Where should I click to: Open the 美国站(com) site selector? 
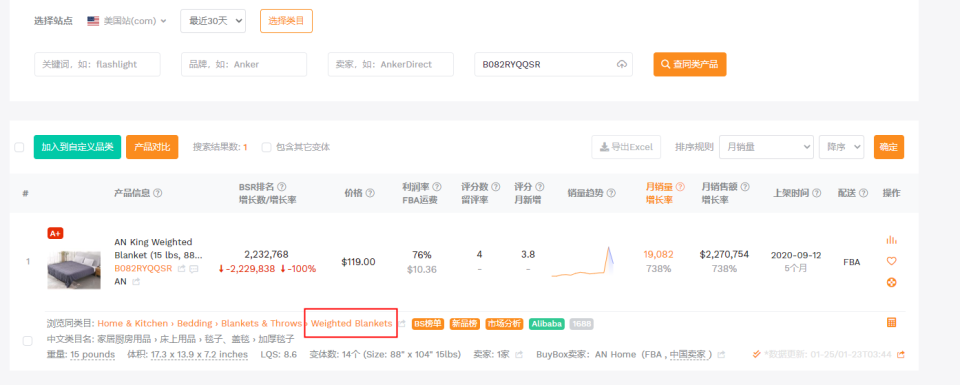coord(127,21)
